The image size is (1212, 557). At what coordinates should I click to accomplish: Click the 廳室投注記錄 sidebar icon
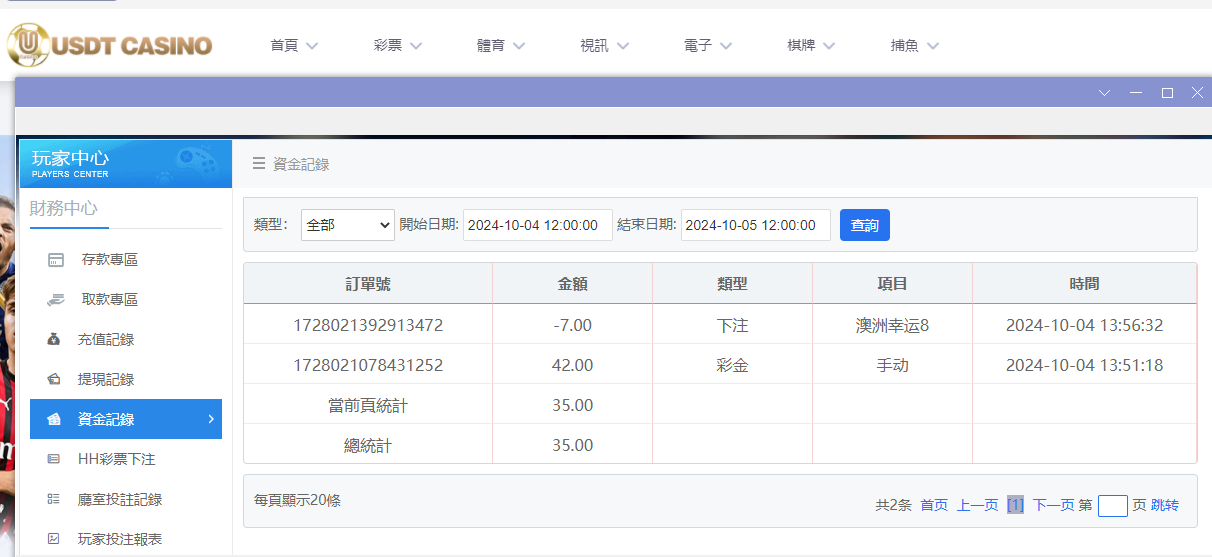(54, 500)
